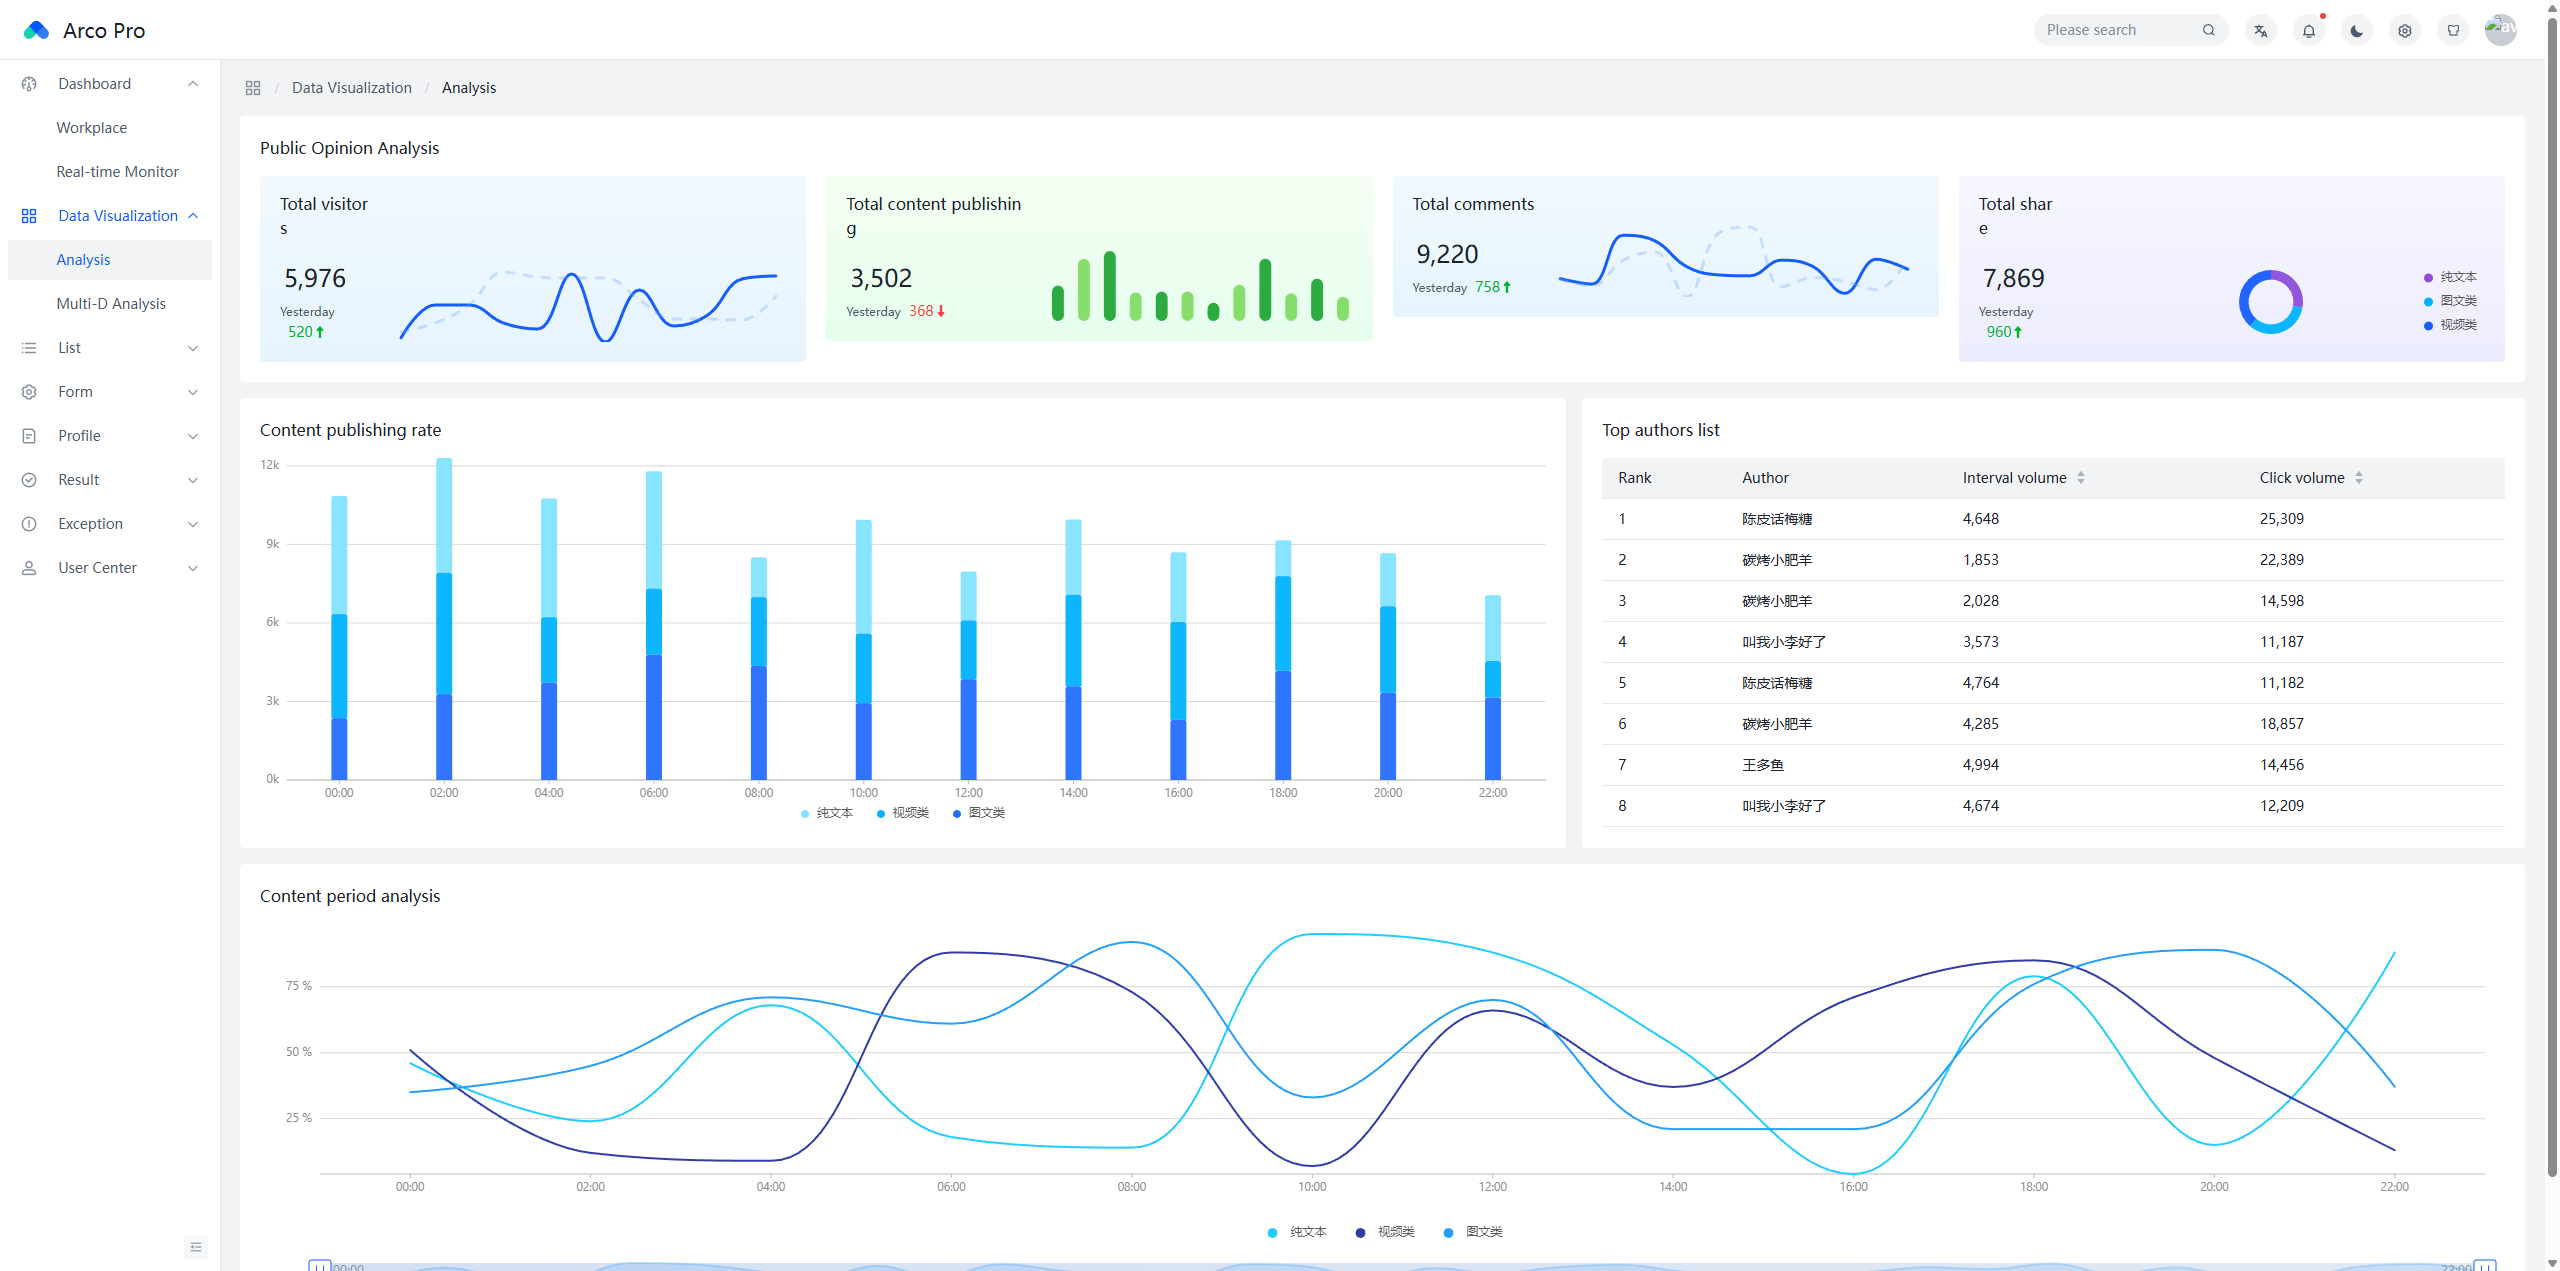Screen dimensions: 2560x1271
Task: Click the breadcrumb apps grid icon
Action: [253, 88]
